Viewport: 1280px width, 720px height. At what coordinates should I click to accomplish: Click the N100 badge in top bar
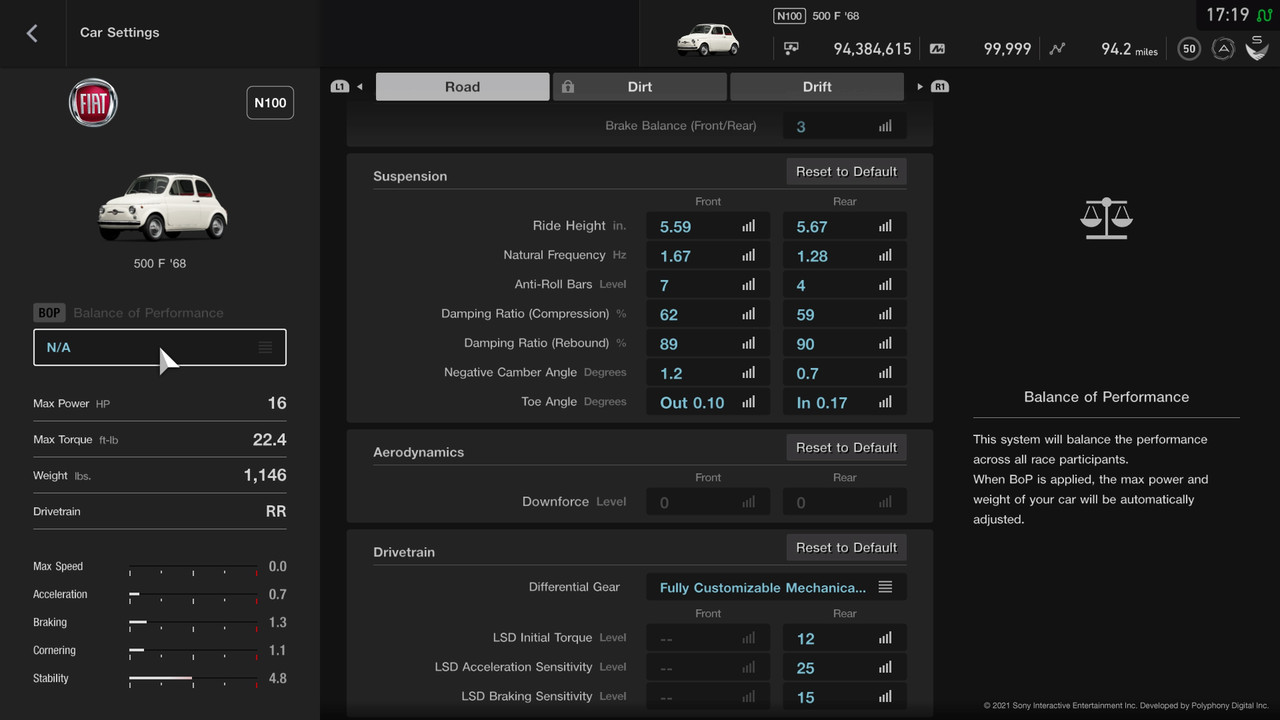pos(789,16)
